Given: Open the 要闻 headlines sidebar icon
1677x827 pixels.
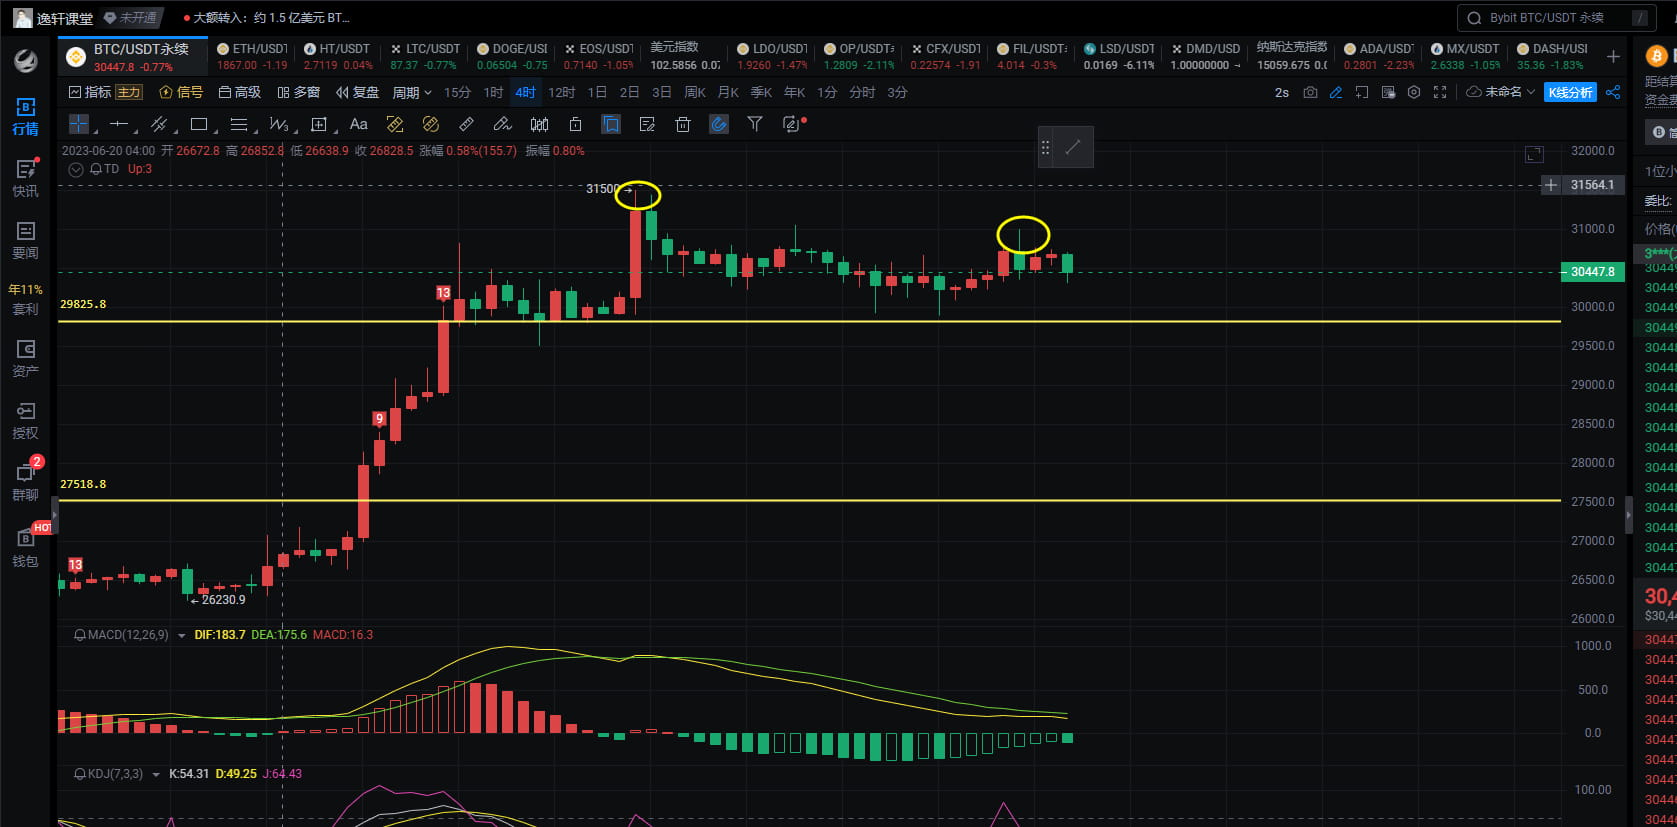Looking at the screenshot, I should tap(26, 240).
